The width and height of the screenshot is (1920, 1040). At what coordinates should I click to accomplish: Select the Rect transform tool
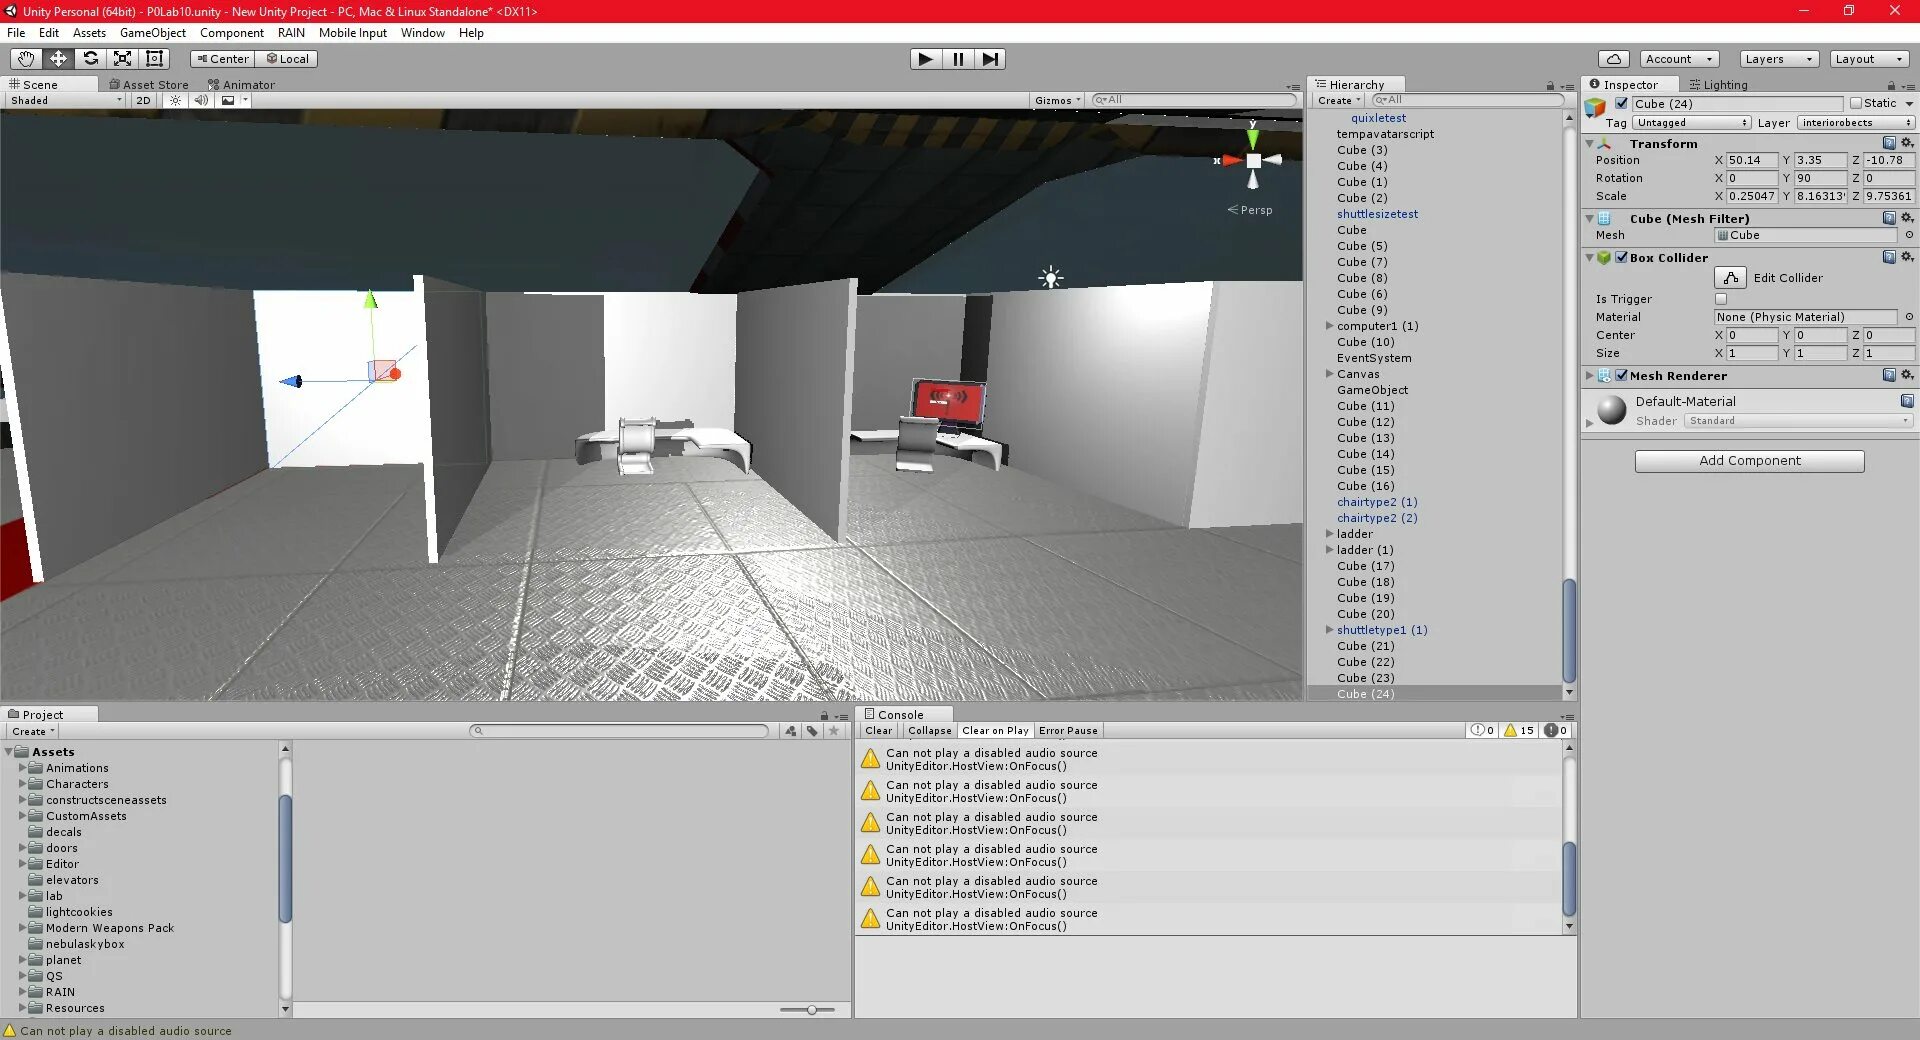click(x=154, y=59)
